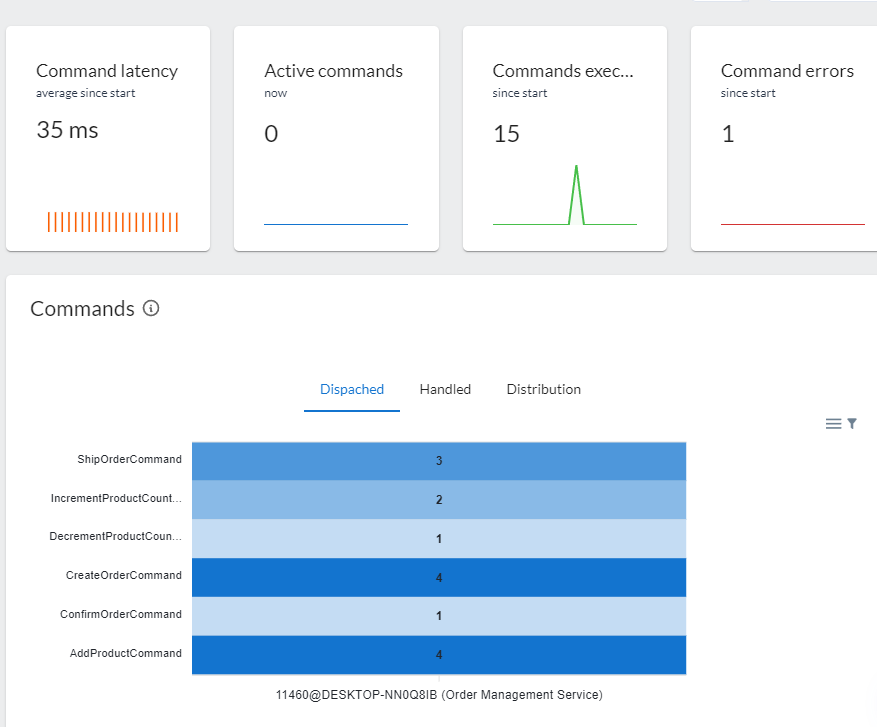This screenshot has height=727, width=877.
Task: Select the IncrementProductCount bar showing 2
Action: (x=439, y=499)
